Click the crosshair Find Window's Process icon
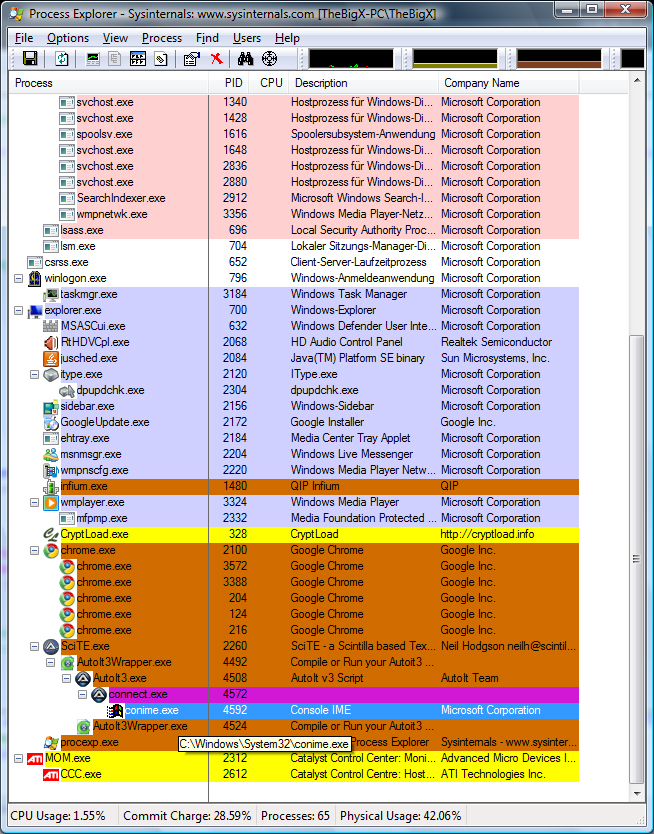This screenshot has height=834, width=654. (269, 59)
